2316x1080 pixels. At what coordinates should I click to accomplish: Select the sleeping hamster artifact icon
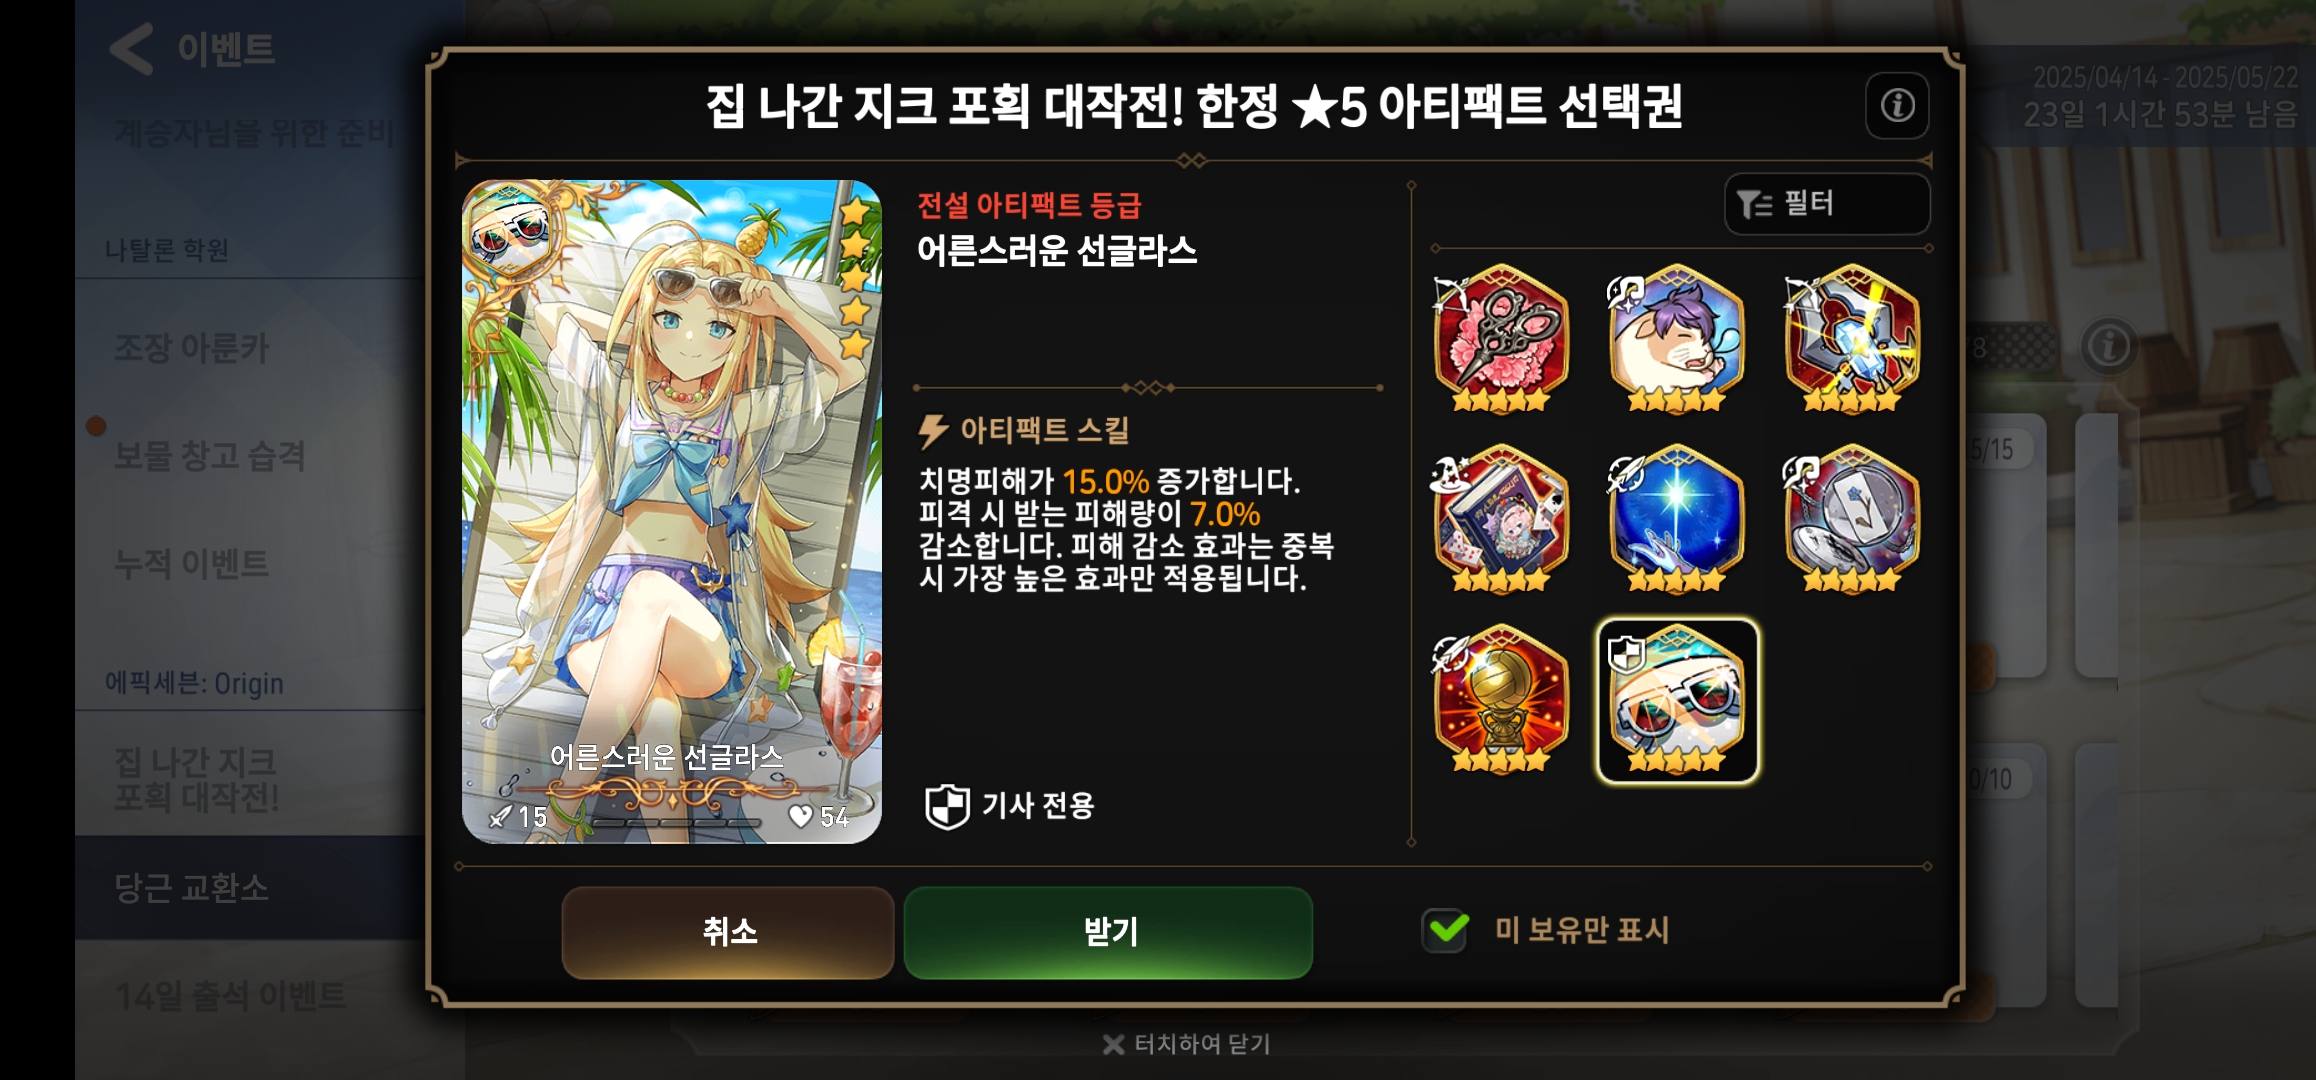pos(1677,338)
